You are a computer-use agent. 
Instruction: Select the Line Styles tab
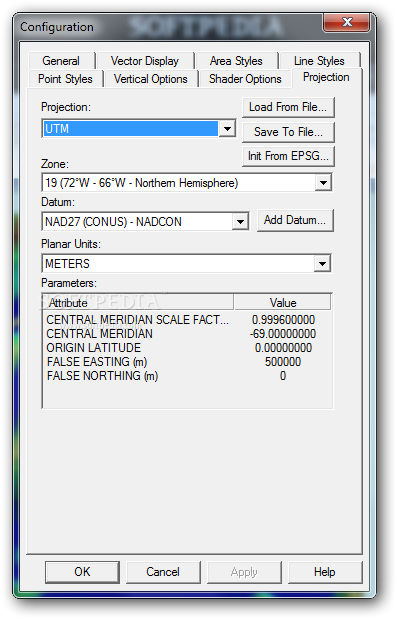(x=319, y=61)
